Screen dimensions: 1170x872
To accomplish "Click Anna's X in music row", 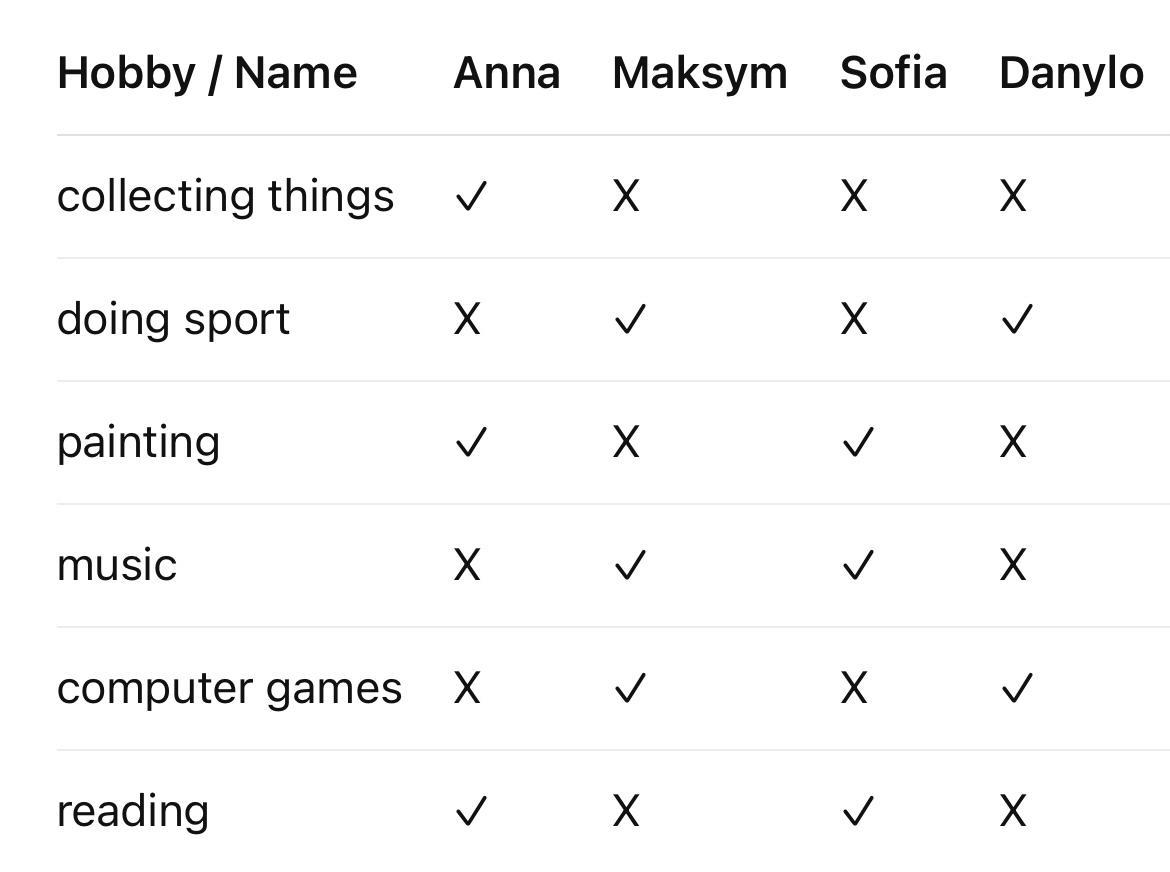I will click(x=467, y=566).
